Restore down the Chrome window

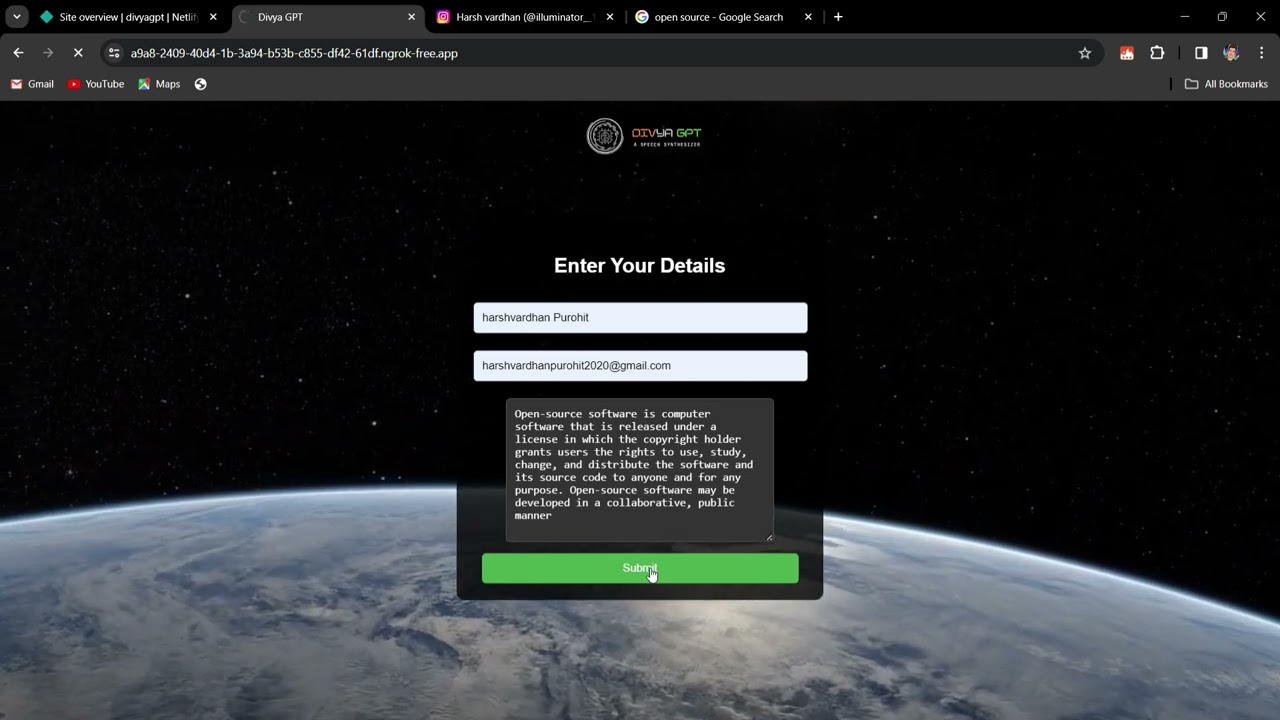(1222, 17)
